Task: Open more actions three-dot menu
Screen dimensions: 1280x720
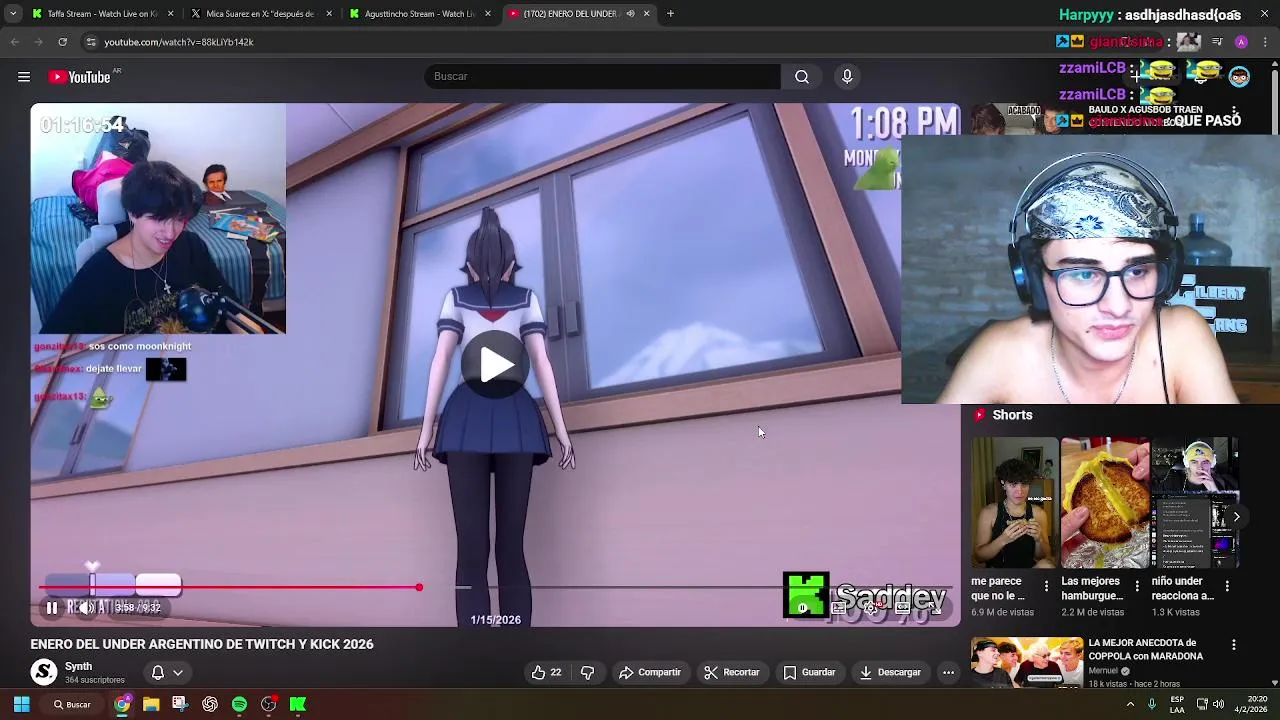Action: pyautogui.click(x=948, y=672)
